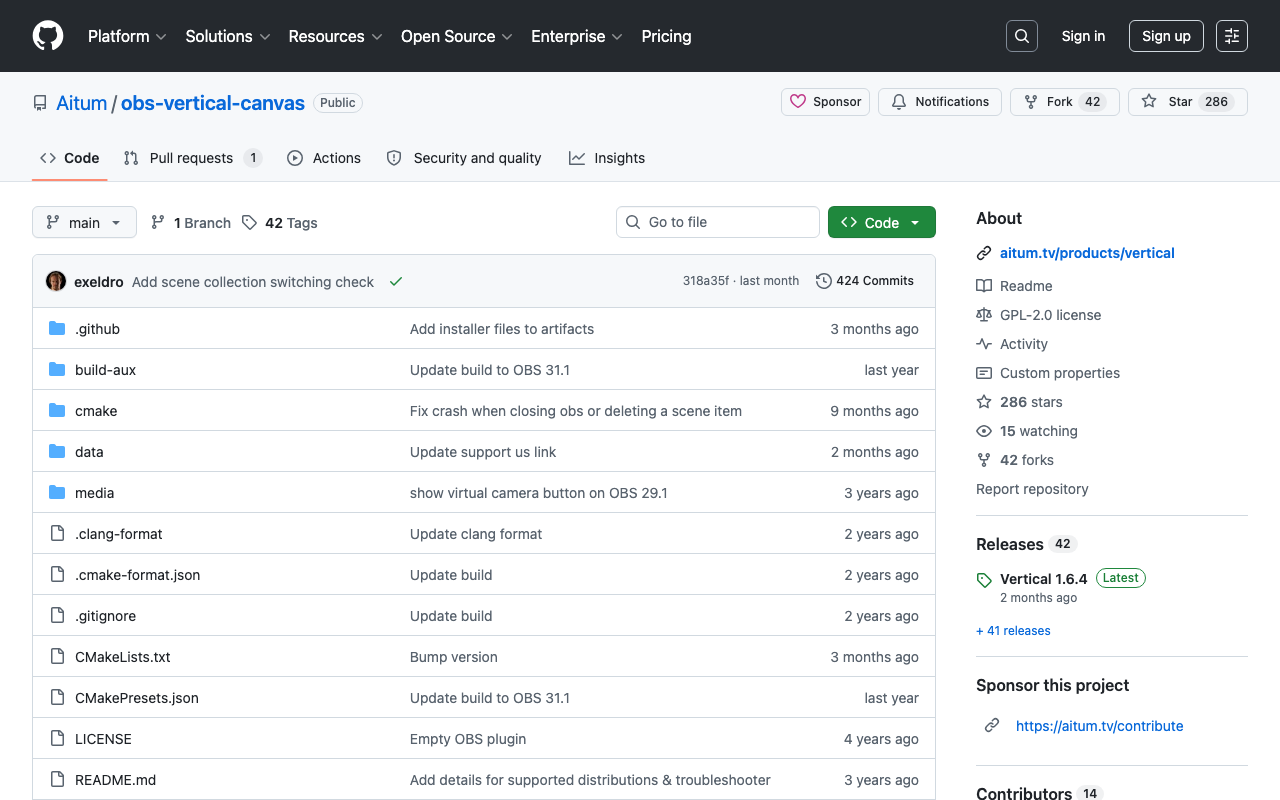
Task: Switch to the Pull requests tab
Action: 193,158
